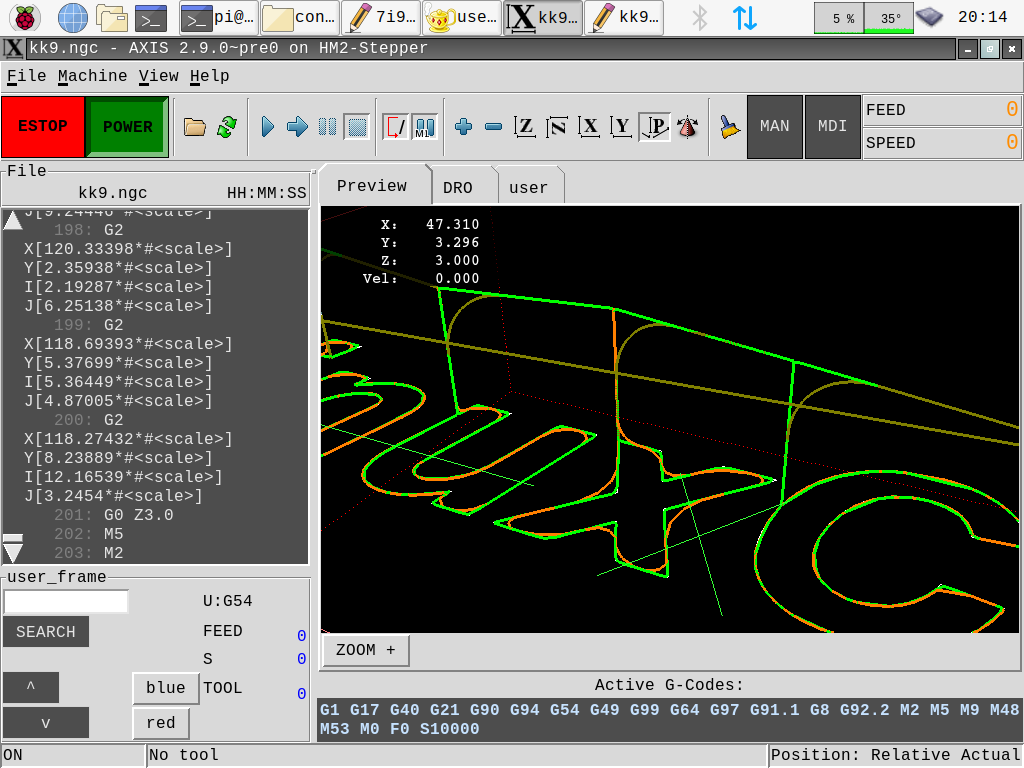Viewport: 1024px width, 768px height.
Task: Switch to Z top view icon
Action: pos(525,127)
